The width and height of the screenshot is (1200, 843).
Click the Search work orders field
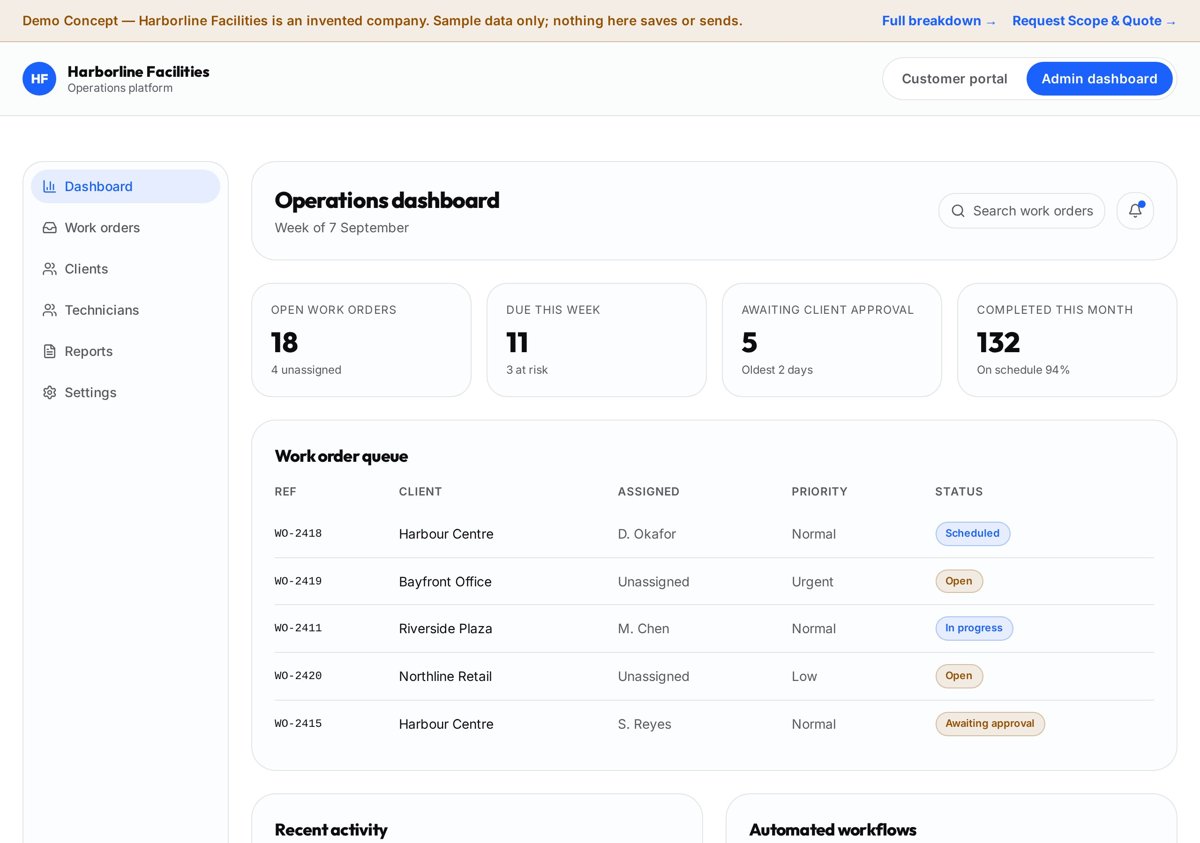click(1021, 211)
